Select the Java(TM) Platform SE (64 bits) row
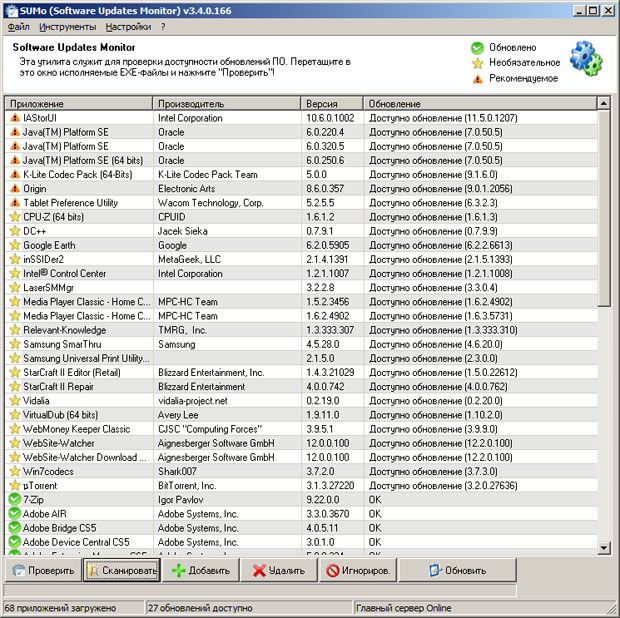 [x=301, y=160]
